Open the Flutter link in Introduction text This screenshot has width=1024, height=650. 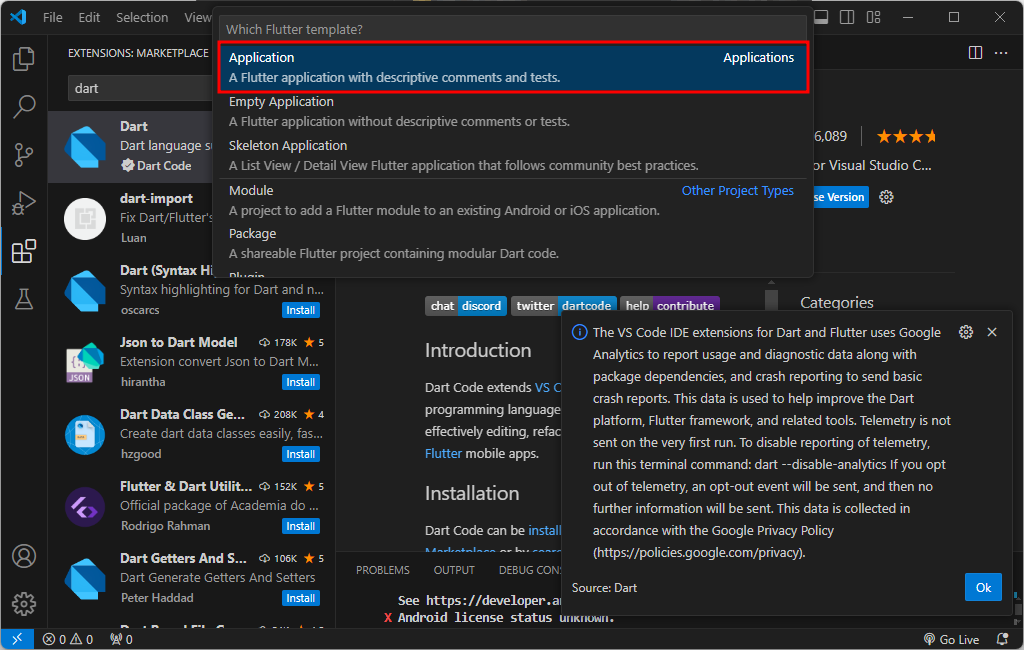443,453
